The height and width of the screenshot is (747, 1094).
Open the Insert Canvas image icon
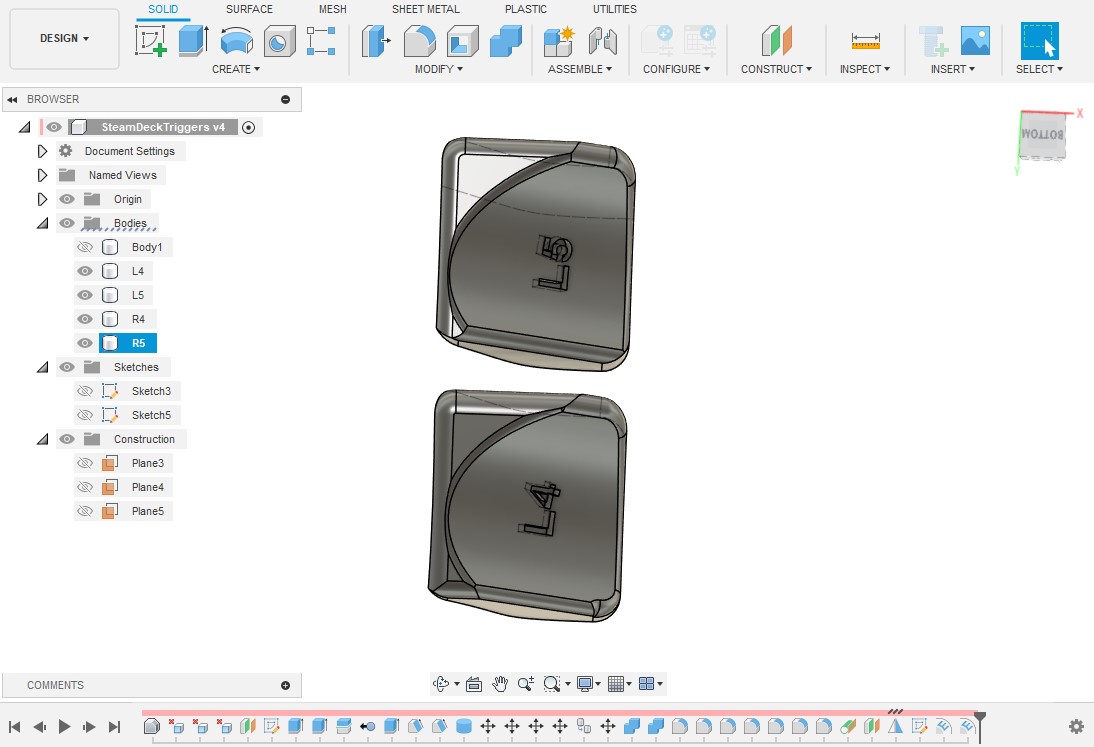click(975, 41)
